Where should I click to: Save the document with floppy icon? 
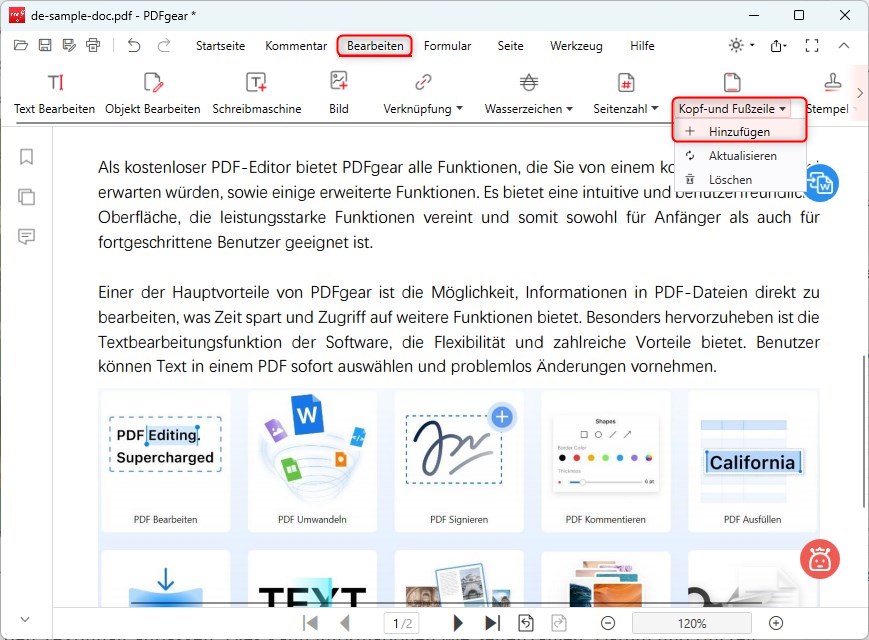coord(45,45)
